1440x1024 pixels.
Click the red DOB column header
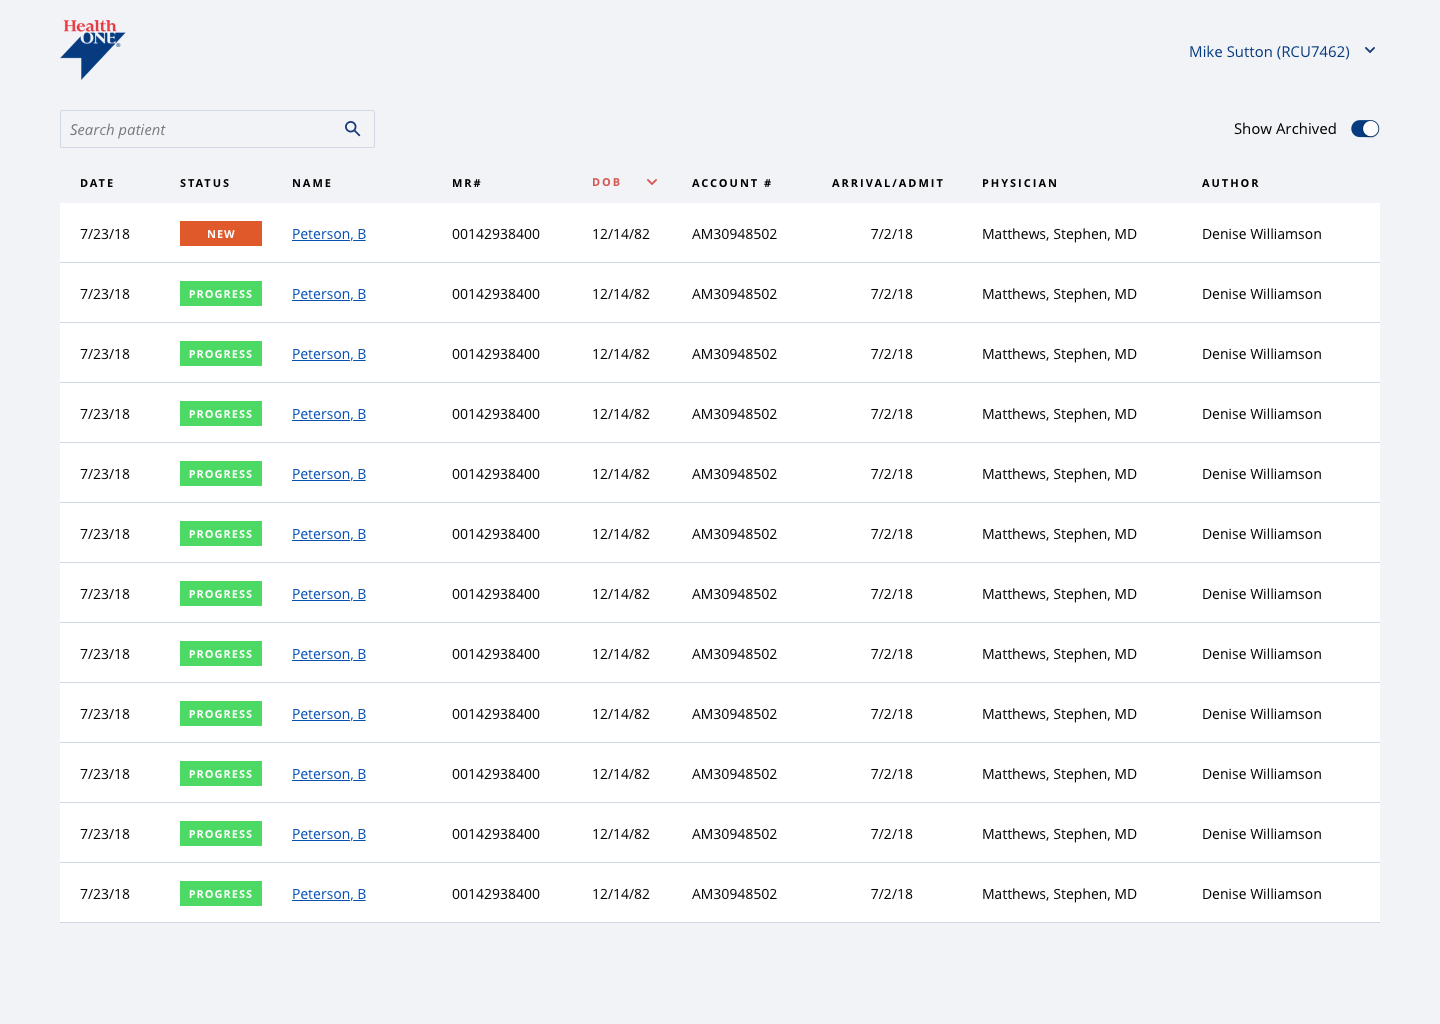(606, 182)
